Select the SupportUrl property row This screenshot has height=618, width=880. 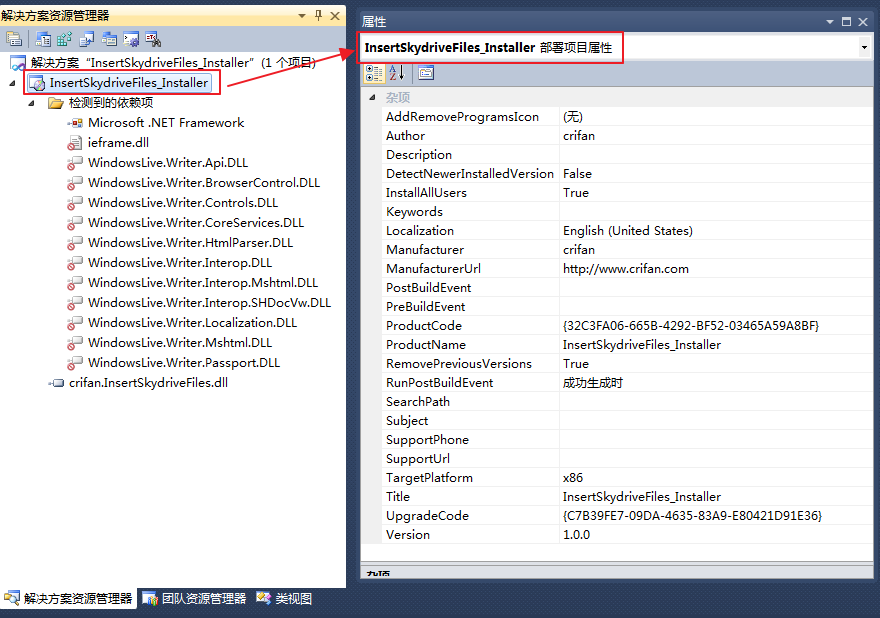click(627, 459)
